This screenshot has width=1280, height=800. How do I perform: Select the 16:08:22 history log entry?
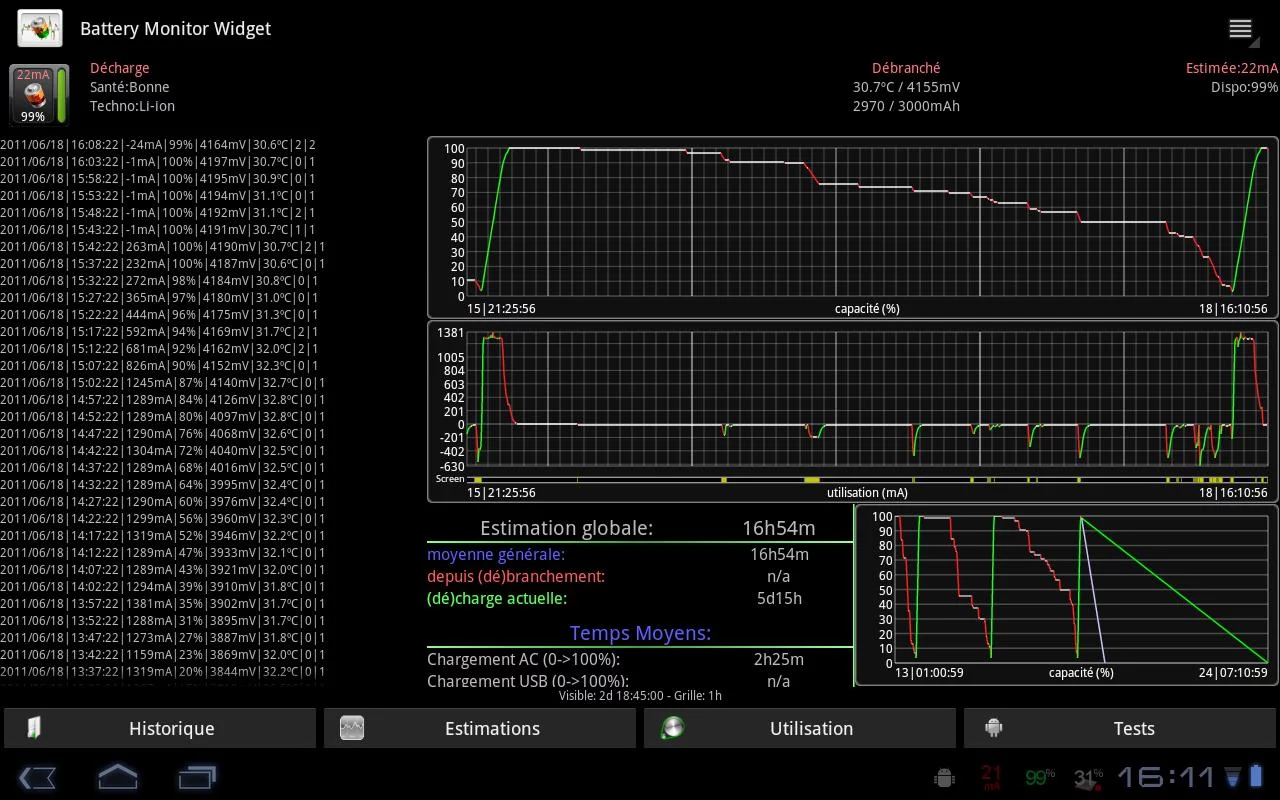tap(160, 145)
